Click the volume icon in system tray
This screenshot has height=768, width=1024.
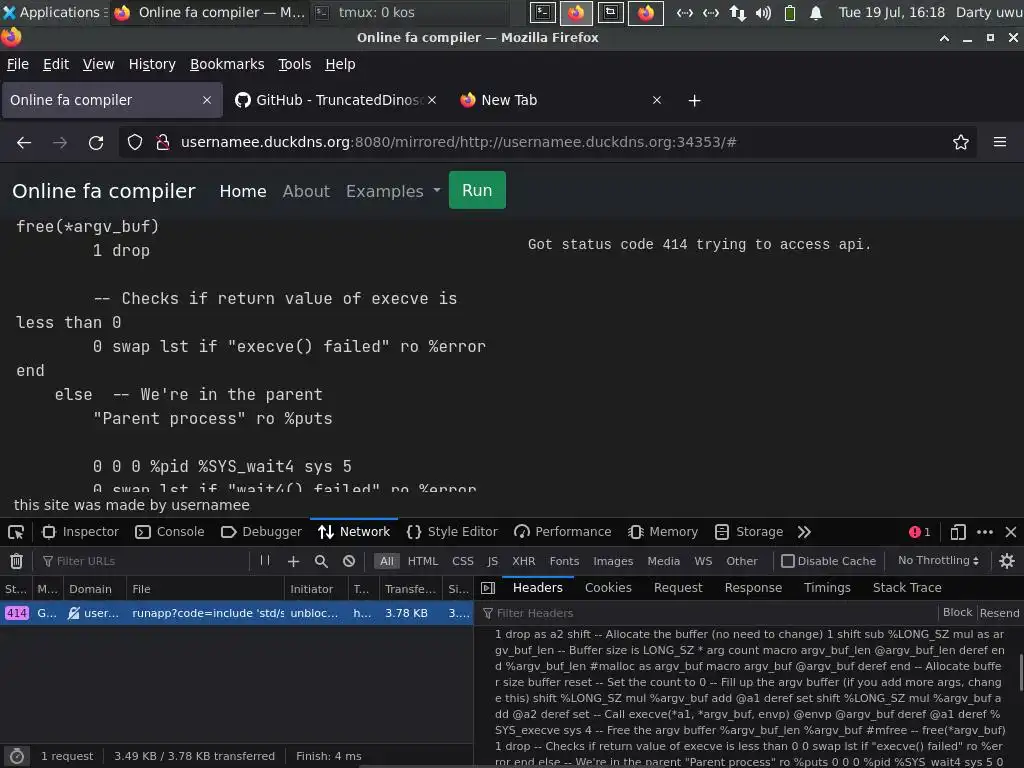click(763, 12)
